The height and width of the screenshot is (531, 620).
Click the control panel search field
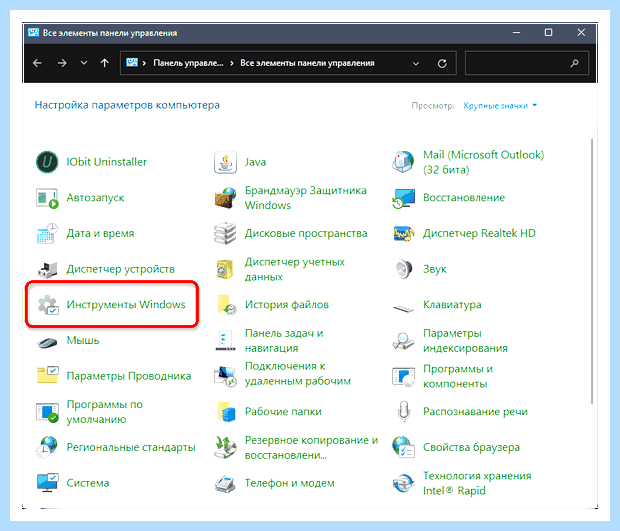coord(527,63)
